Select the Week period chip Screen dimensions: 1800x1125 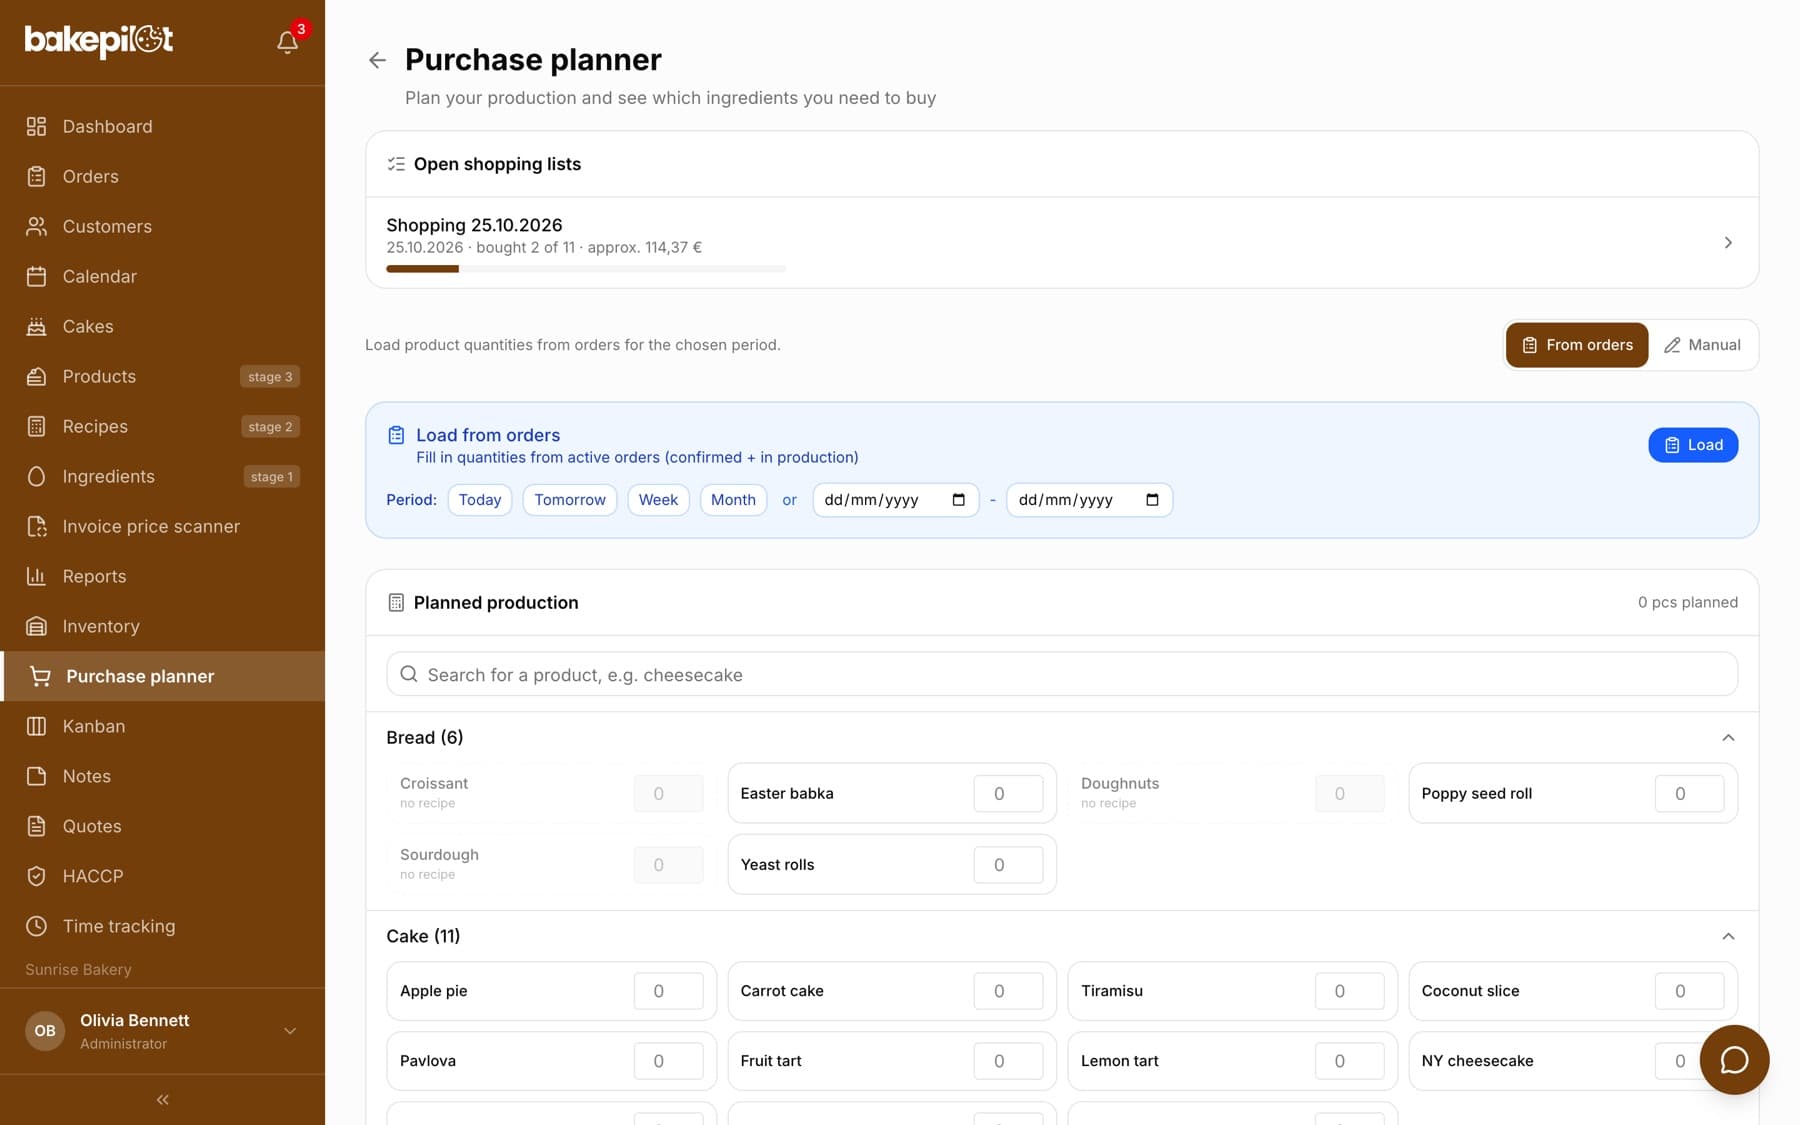pos(658,500)
